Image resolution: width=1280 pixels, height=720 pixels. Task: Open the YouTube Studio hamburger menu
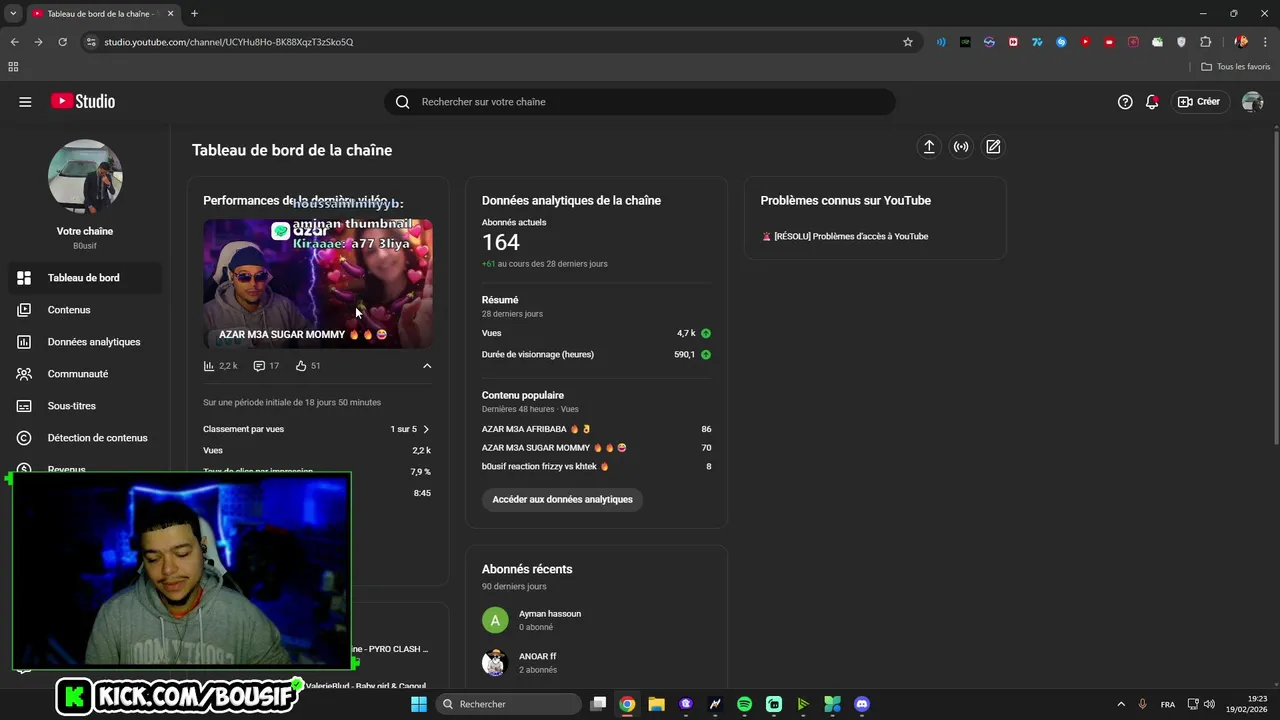click(25, 102)
